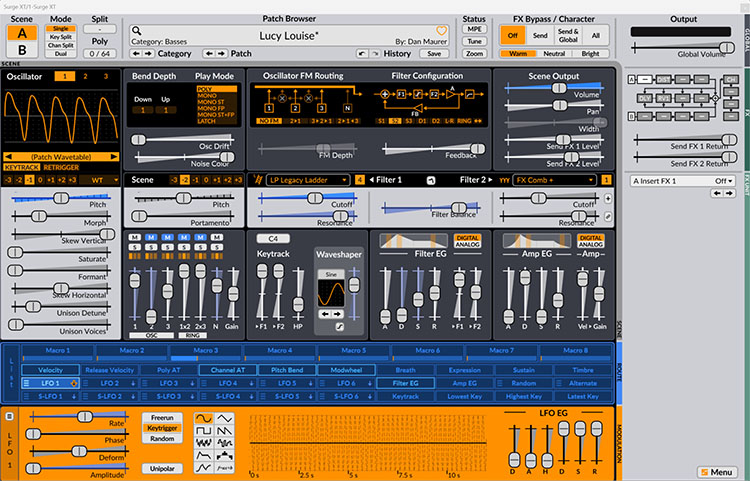Load previous patch arrow
The image size is (750, 481).
coord(210,54)
